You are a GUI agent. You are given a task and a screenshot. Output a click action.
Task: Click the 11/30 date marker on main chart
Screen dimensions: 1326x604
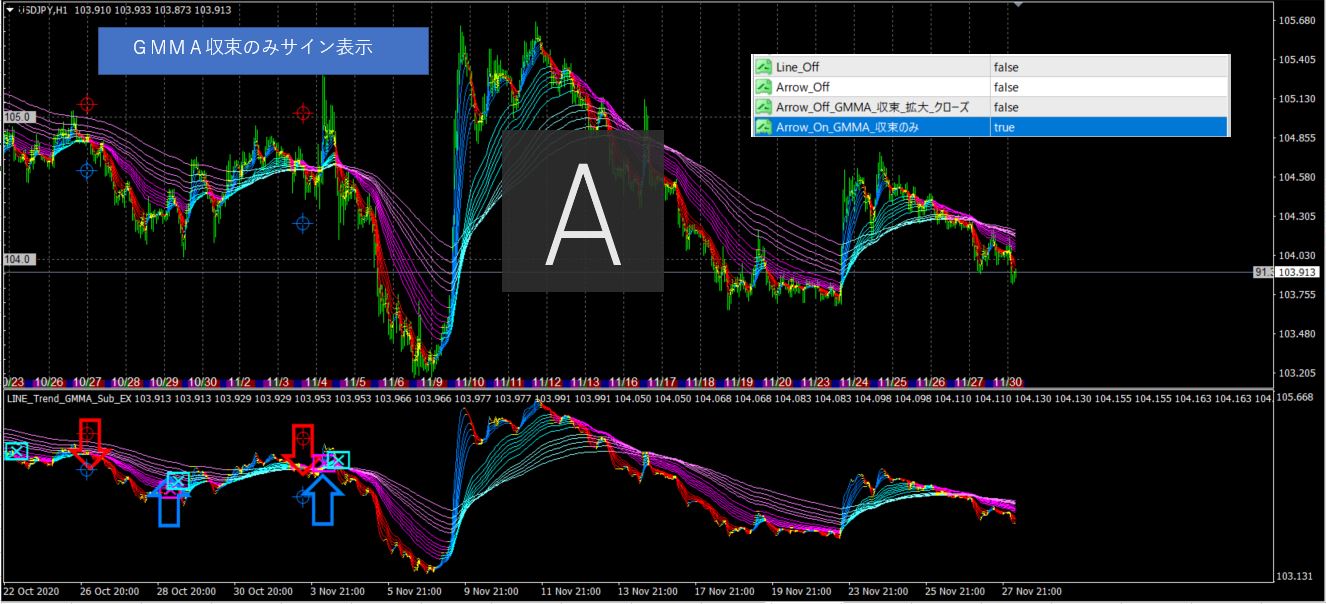pos(1007,382)
